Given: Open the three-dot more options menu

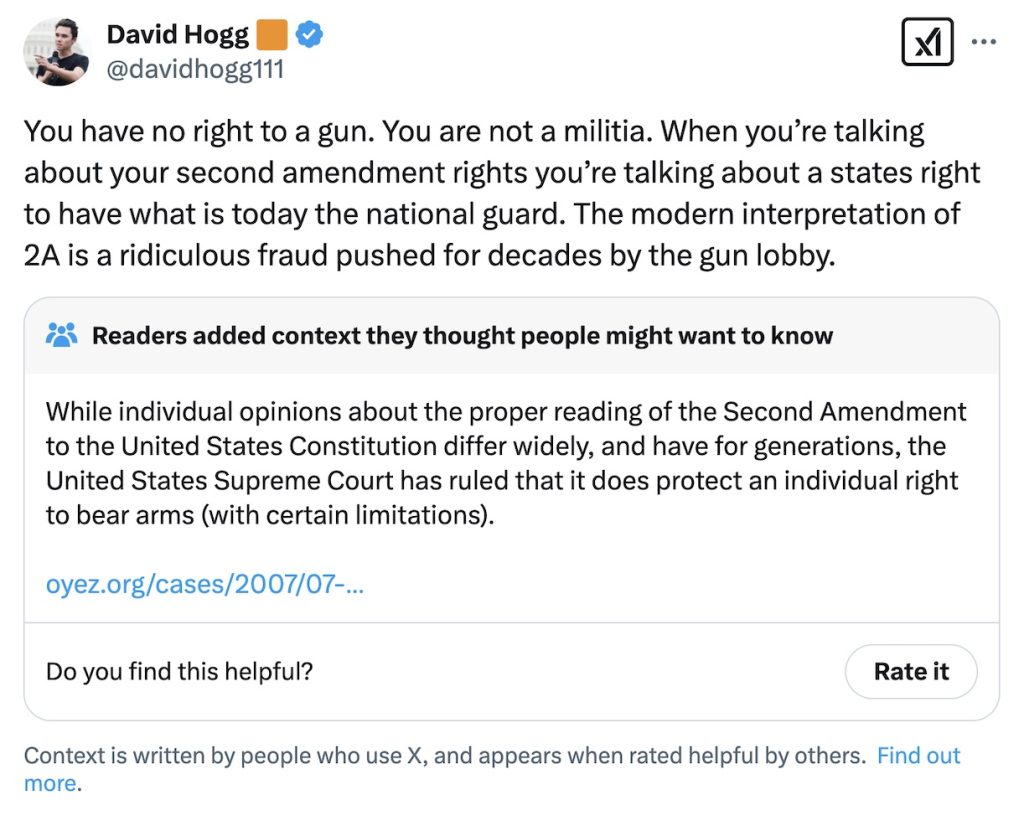Looking at the screenshot, I should tap(984, 43).
